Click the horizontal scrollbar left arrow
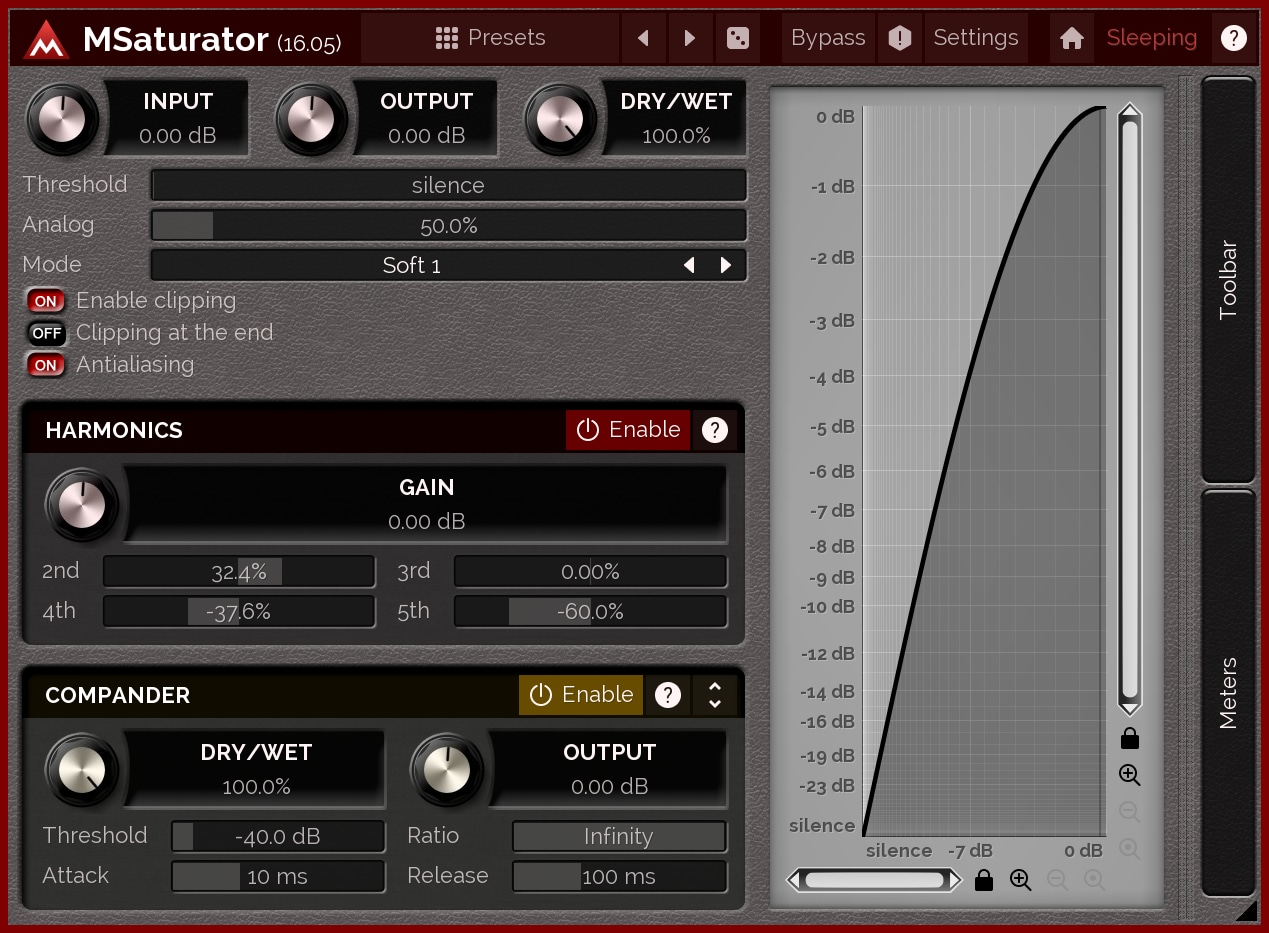Image resolution: width=1269 pixels, height=933 pixels. pos(795,880)
